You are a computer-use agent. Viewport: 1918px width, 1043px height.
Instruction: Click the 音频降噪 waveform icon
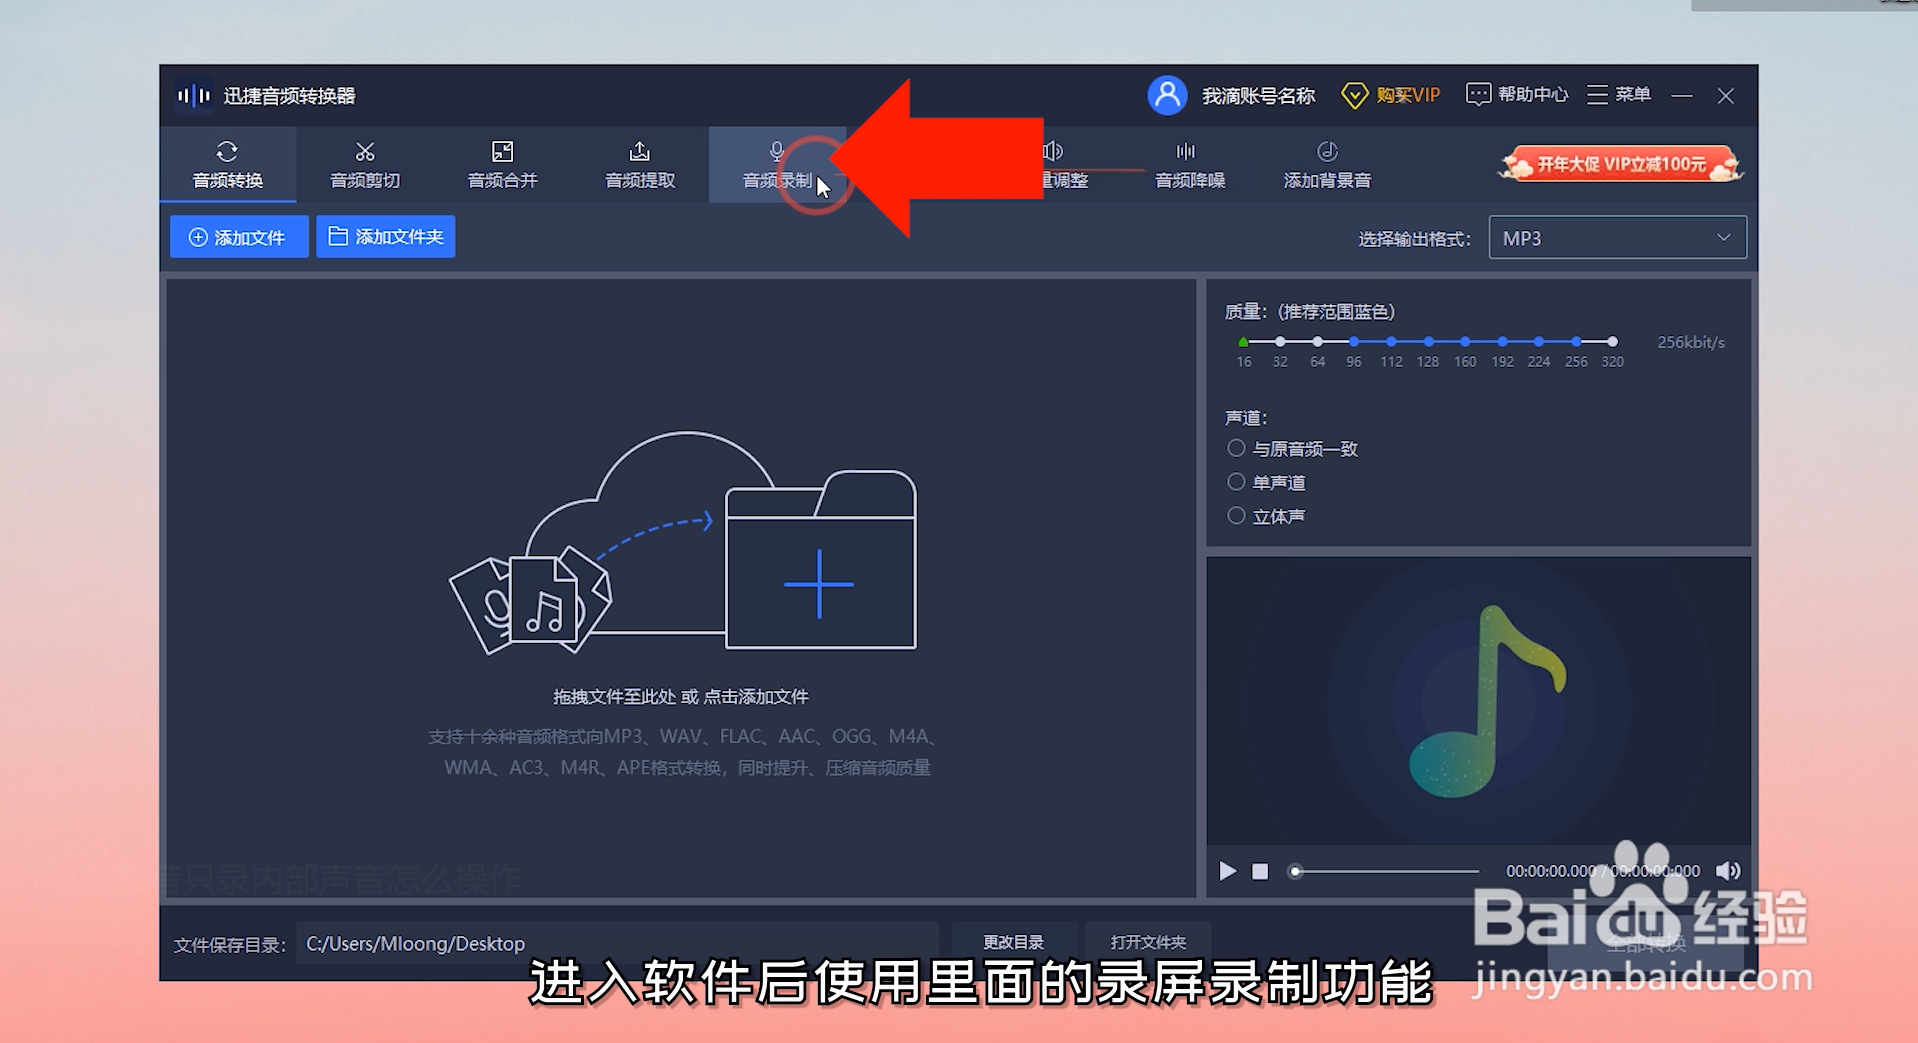pos(1186,151)
